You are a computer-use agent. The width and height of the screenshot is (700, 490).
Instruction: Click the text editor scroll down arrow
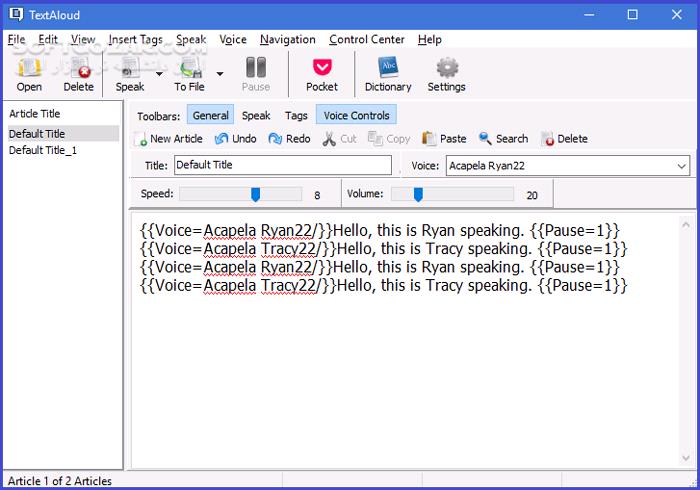coord(685,458)
